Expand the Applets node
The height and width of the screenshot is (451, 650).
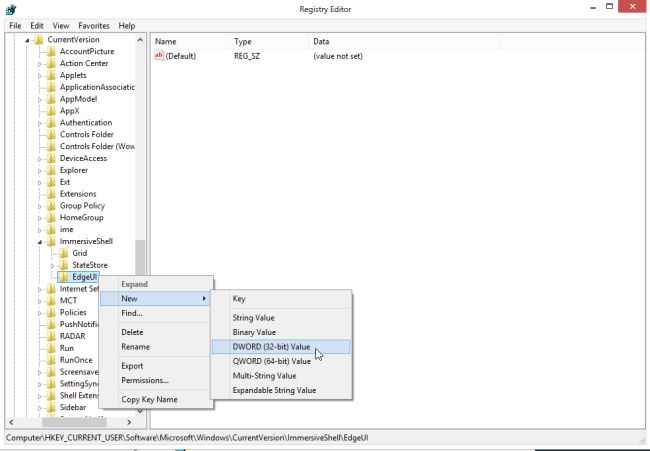40,76
